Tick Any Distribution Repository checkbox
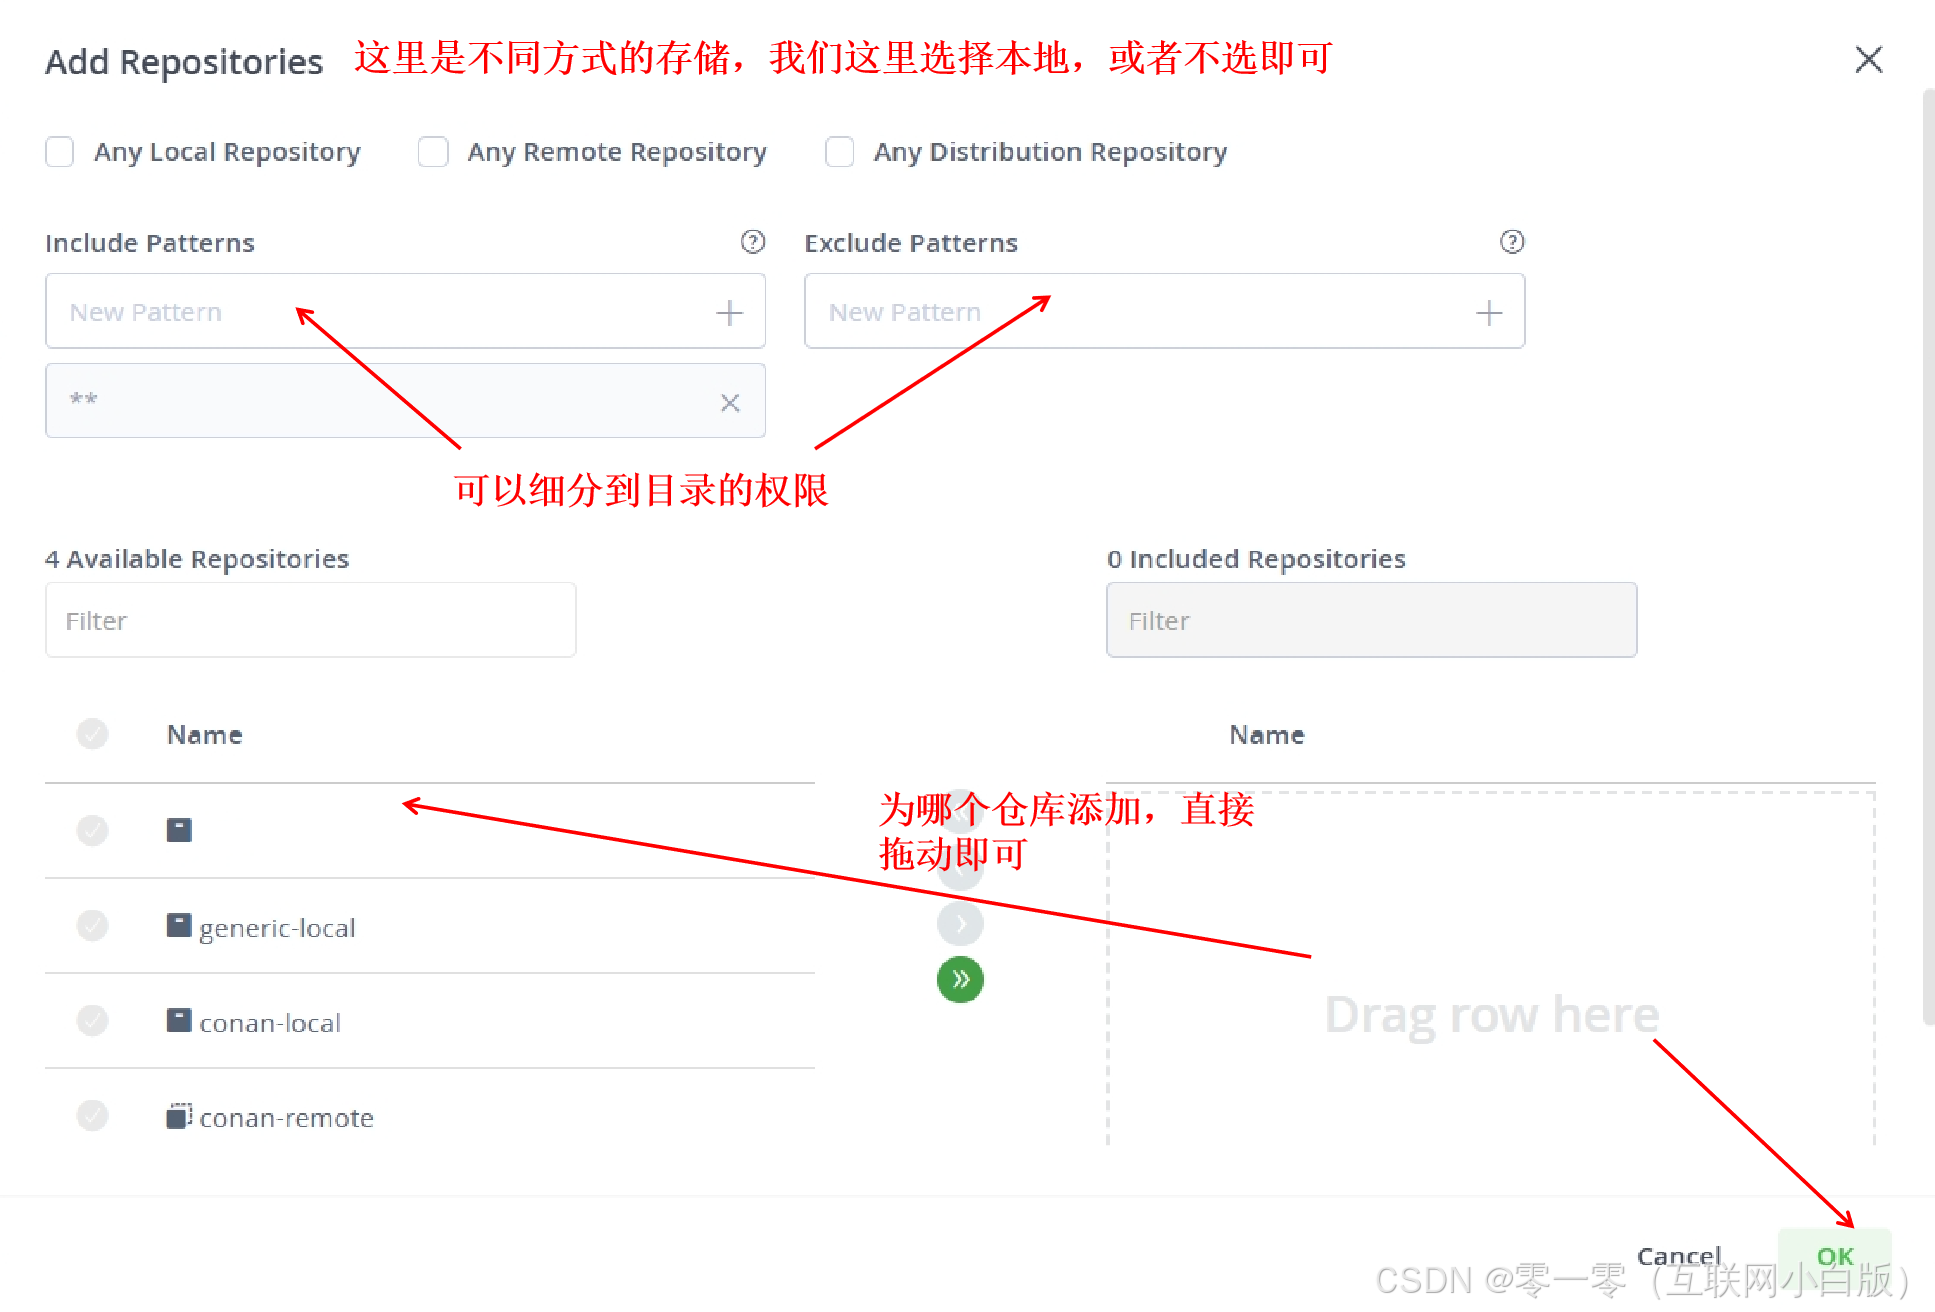This screenshot has width=1935, height=1312. coord(839,152)
